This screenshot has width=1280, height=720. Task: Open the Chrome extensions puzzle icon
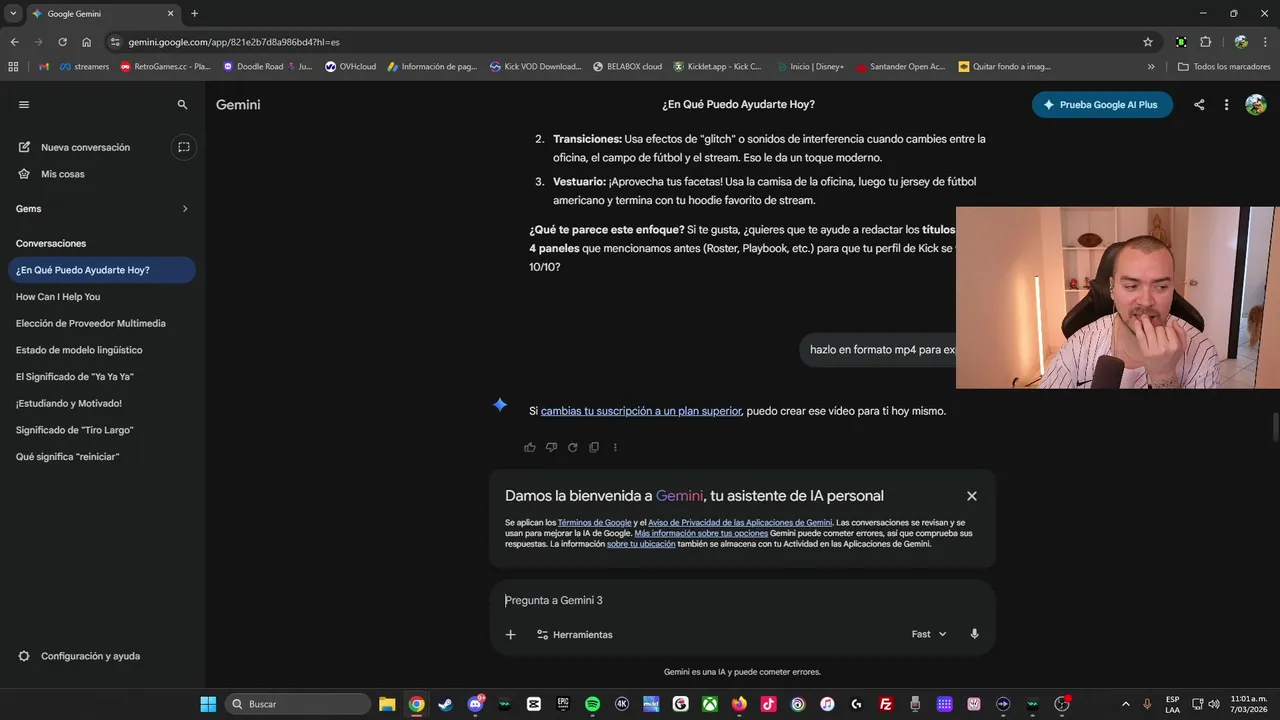click(x=1205, y=42)
